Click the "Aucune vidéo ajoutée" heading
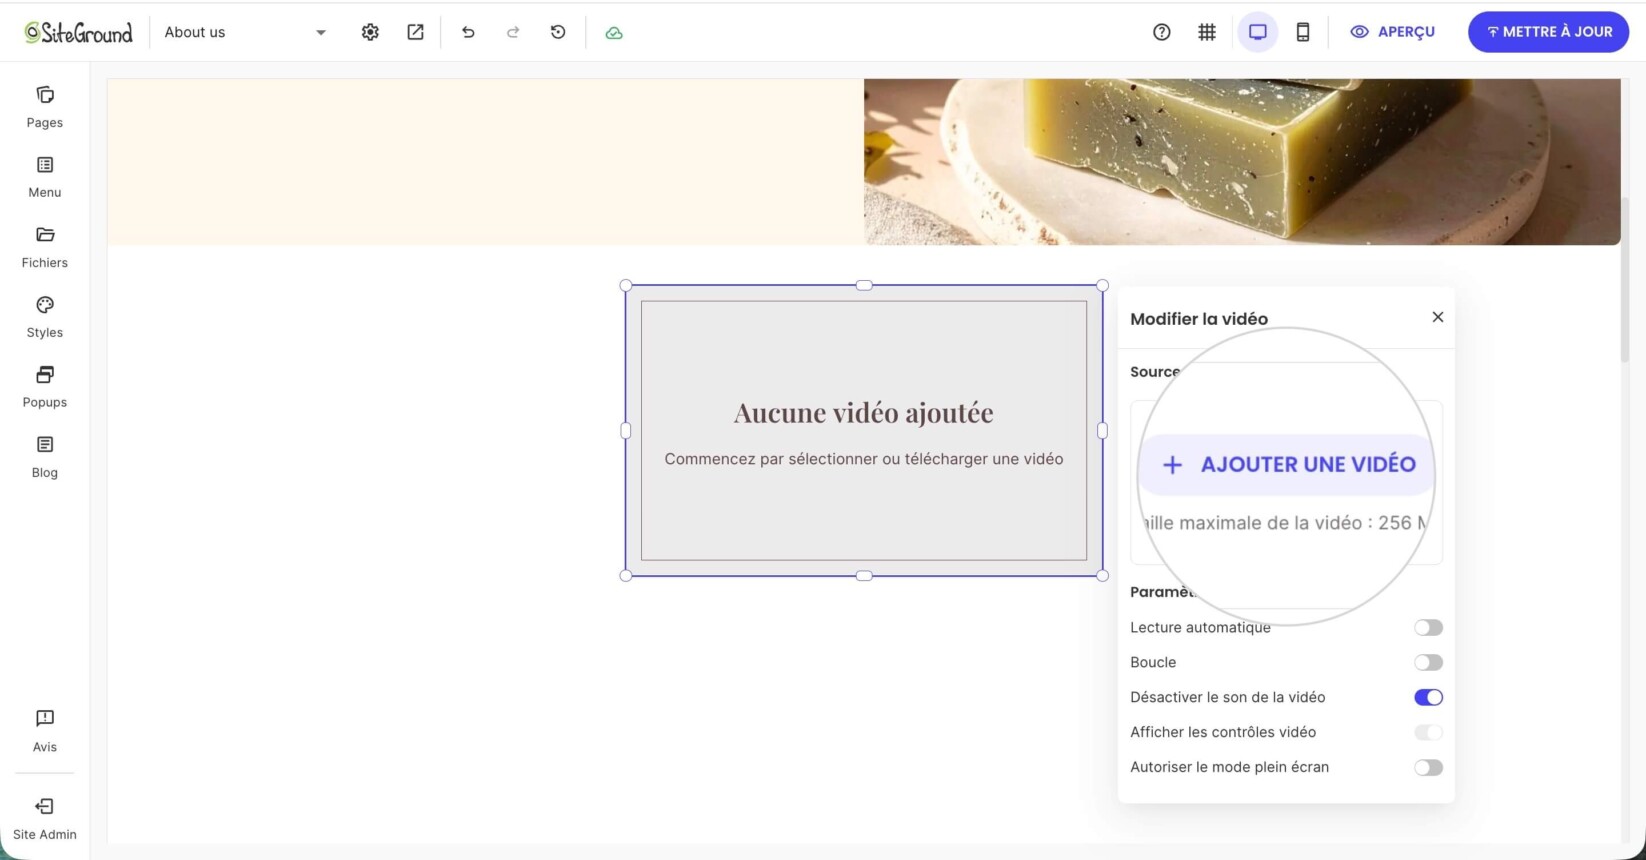Image resolution: width=1646 pixels, height=860 pixels. [864, 412]
